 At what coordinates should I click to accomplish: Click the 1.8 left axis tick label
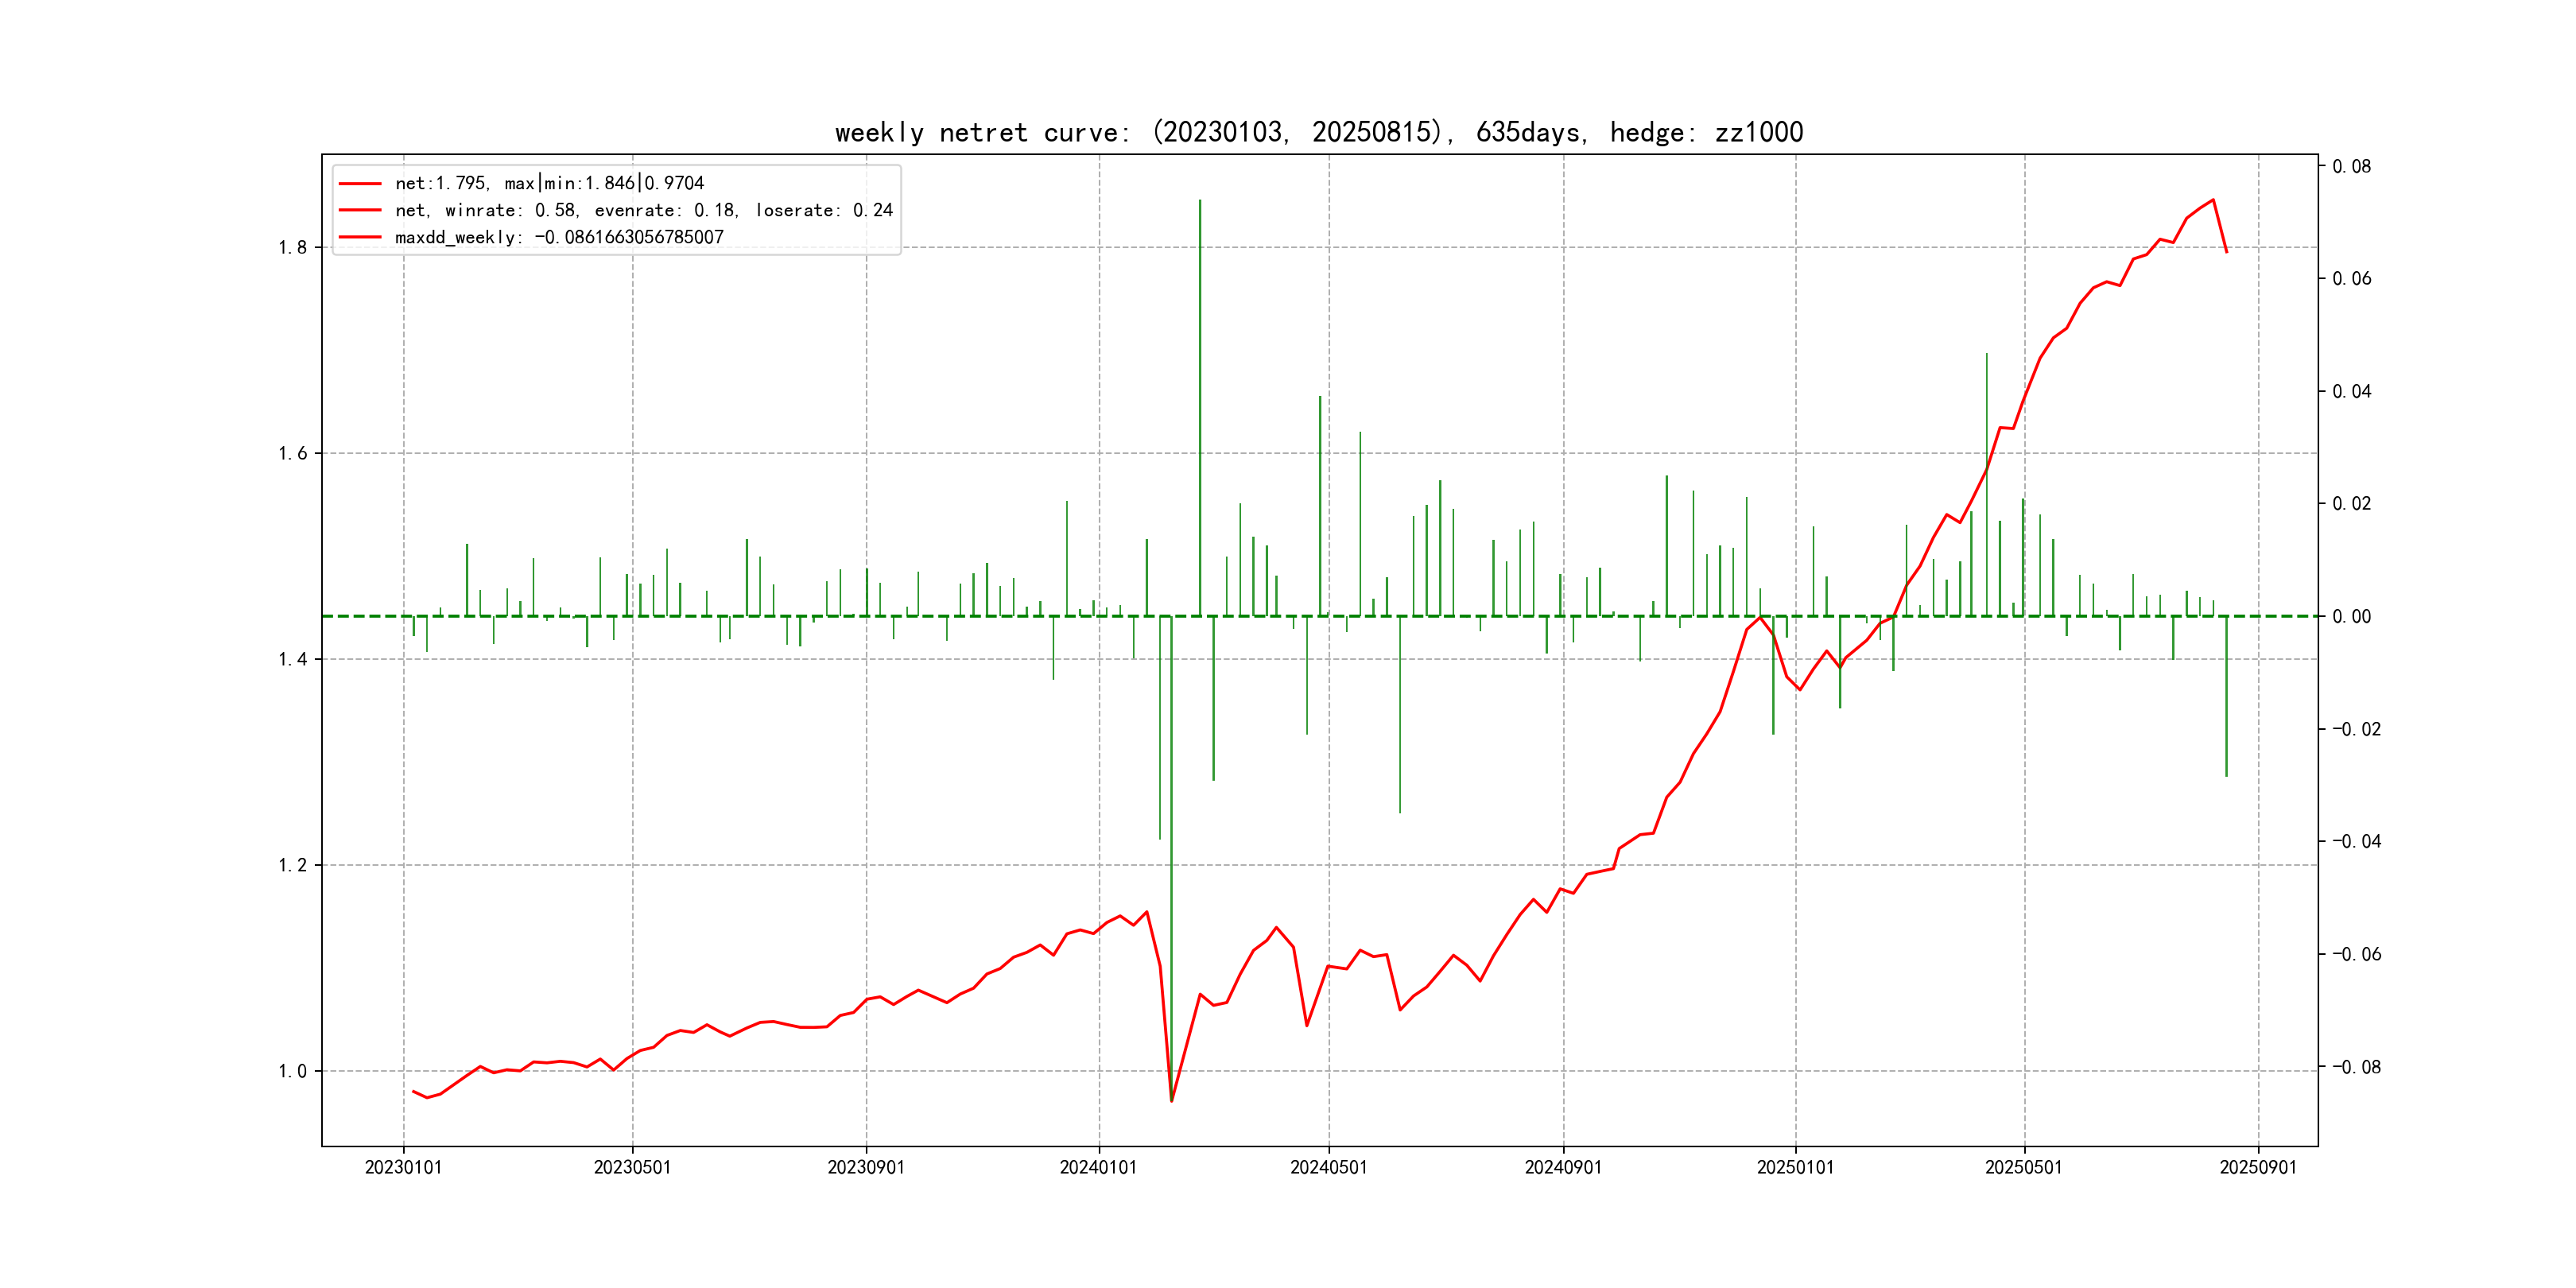pos(292,248)
